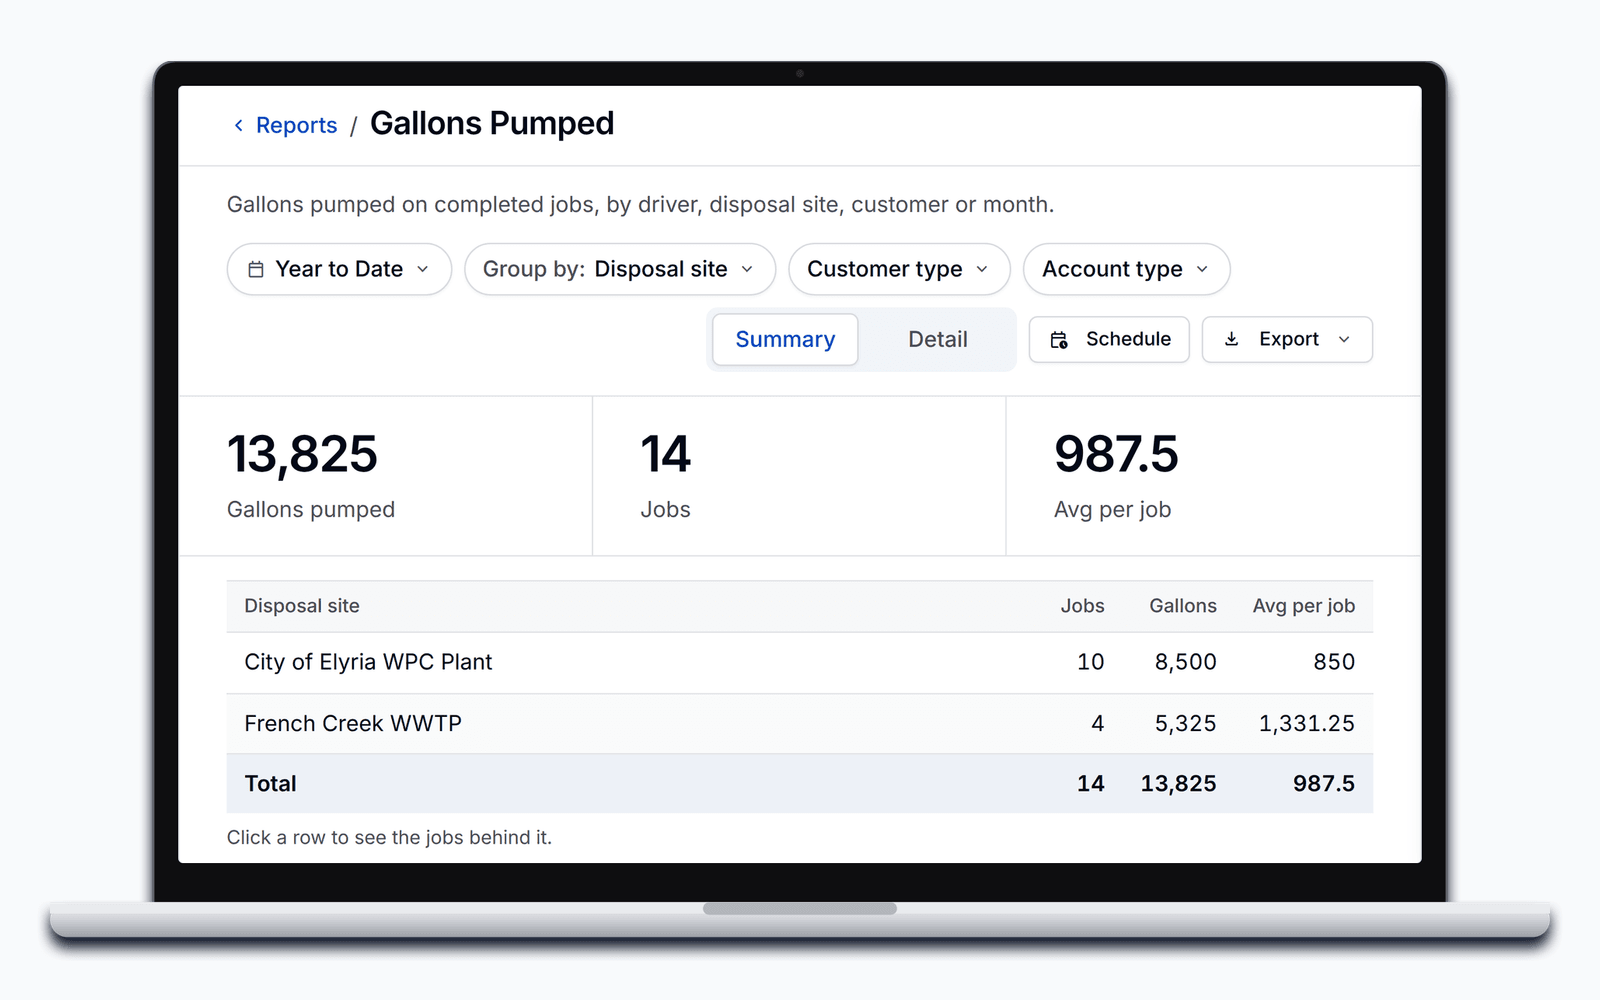Click the 4 jobs cell for French Creek
This screenshot has height=1000, width=1600.
(1097, 723)
